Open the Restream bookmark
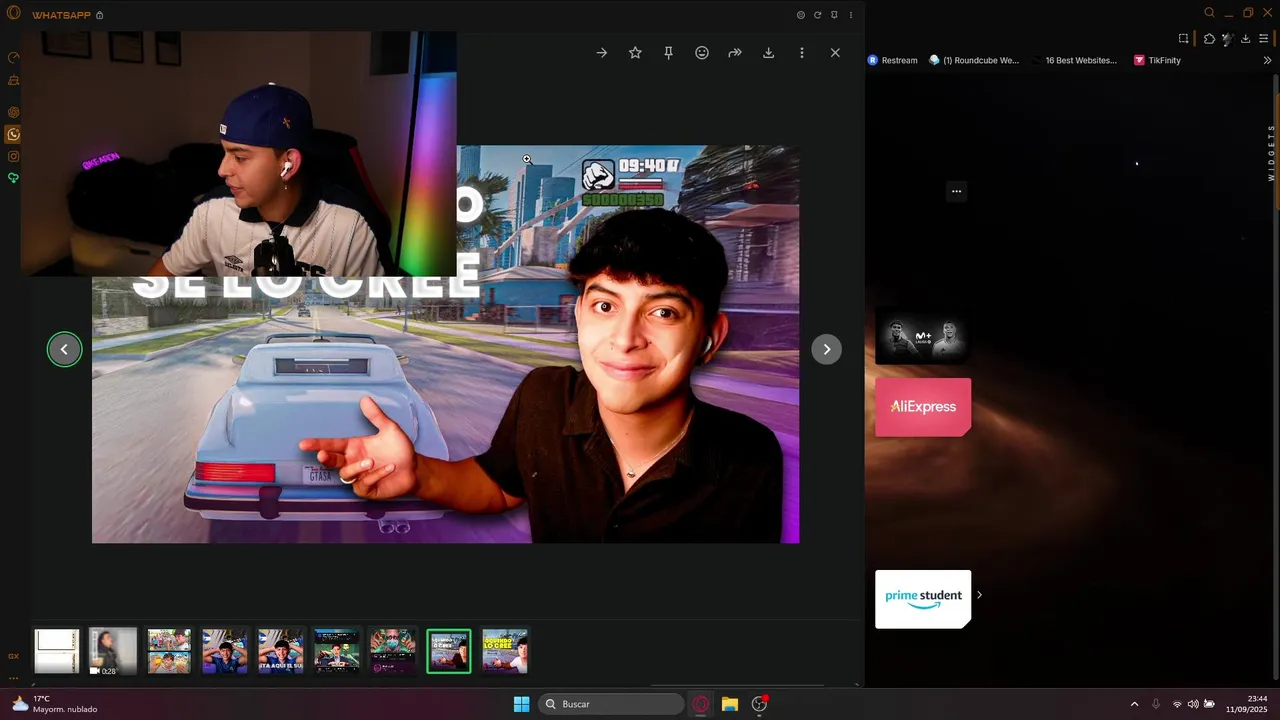The width and height of the screenshot is (1280, 720). click(893, 60)
